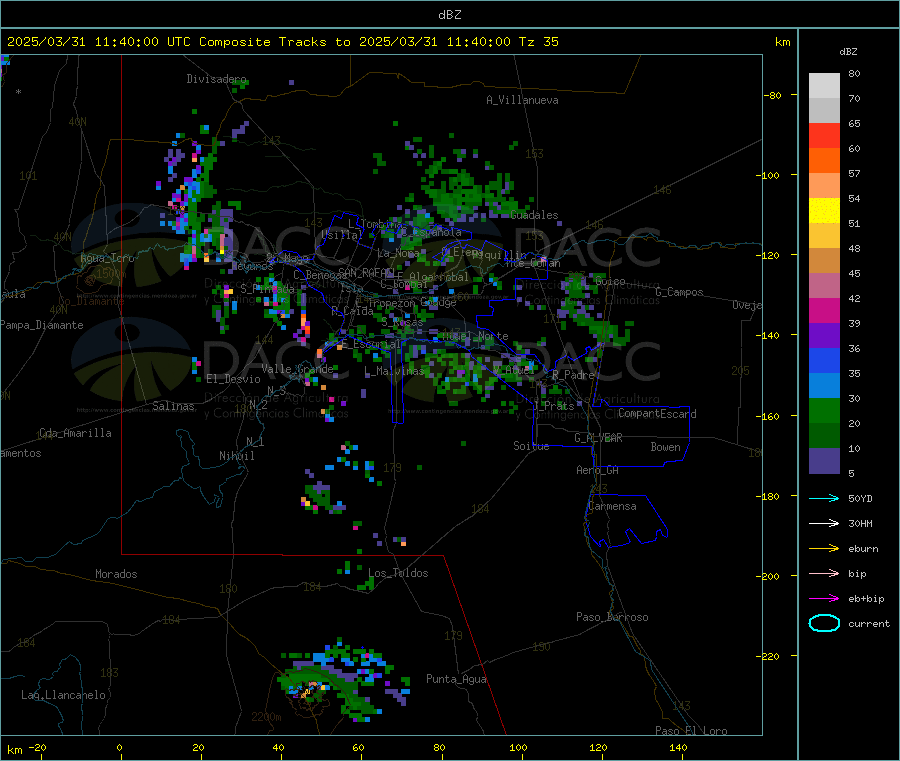
Task: Click the Aero_GA map label
Action: pyautogui.click(x=597, y=470)
